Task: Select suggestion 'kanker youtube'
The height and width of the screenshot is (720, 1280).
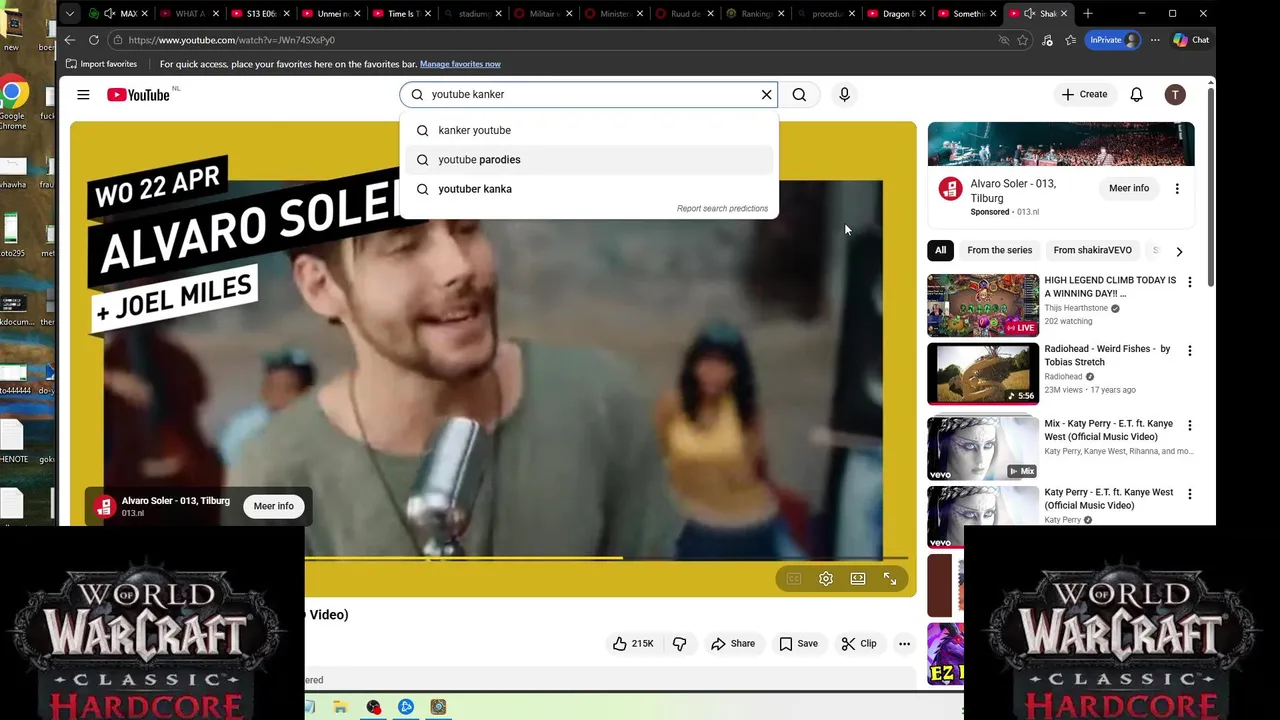Action: 589,130
